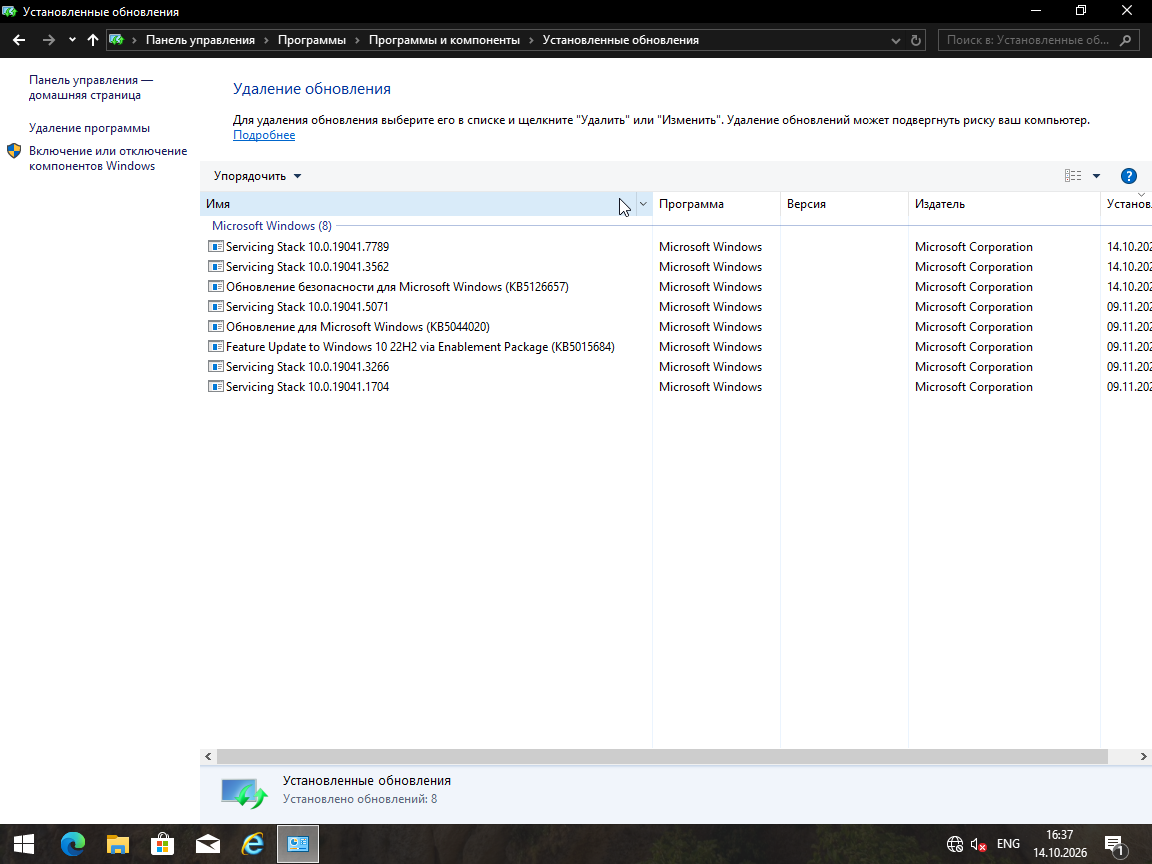Select Servicing Stack 10.0.19041.3562 row
This screenshot has height=864, width=1152.
(676, 267)
